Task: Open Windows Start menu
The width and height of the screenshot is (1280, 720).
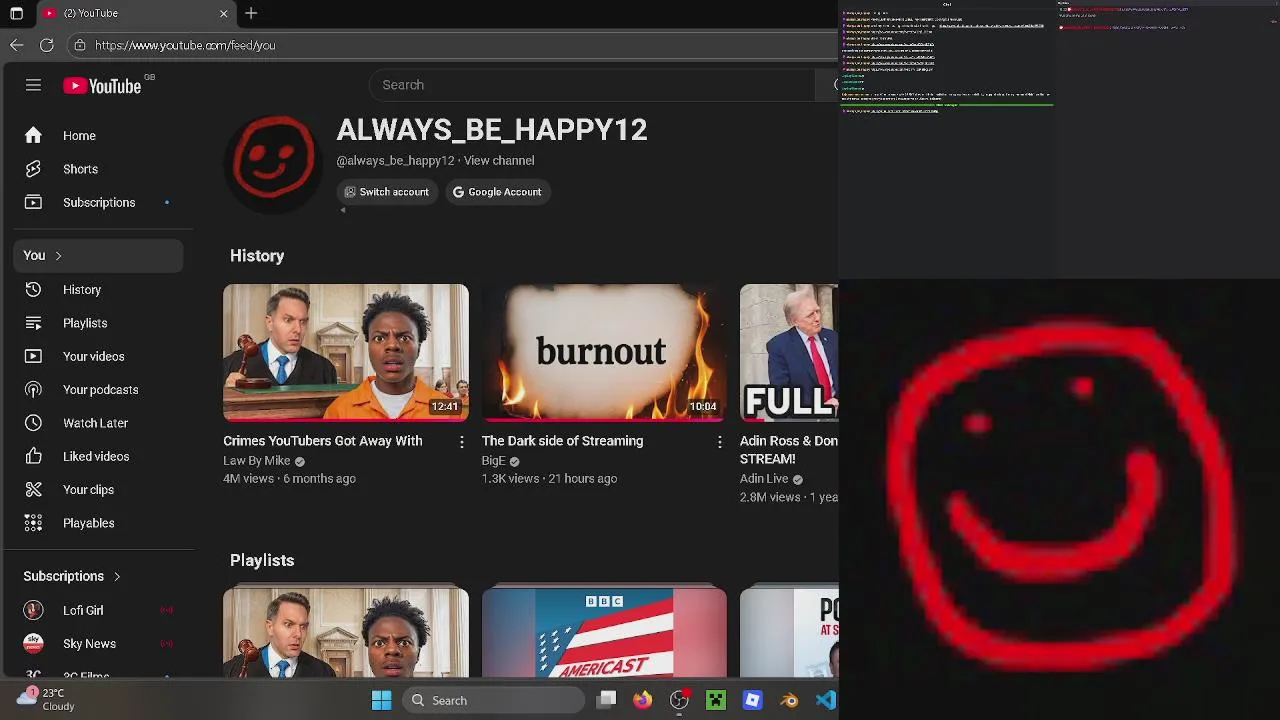Action: click(381, 701)
